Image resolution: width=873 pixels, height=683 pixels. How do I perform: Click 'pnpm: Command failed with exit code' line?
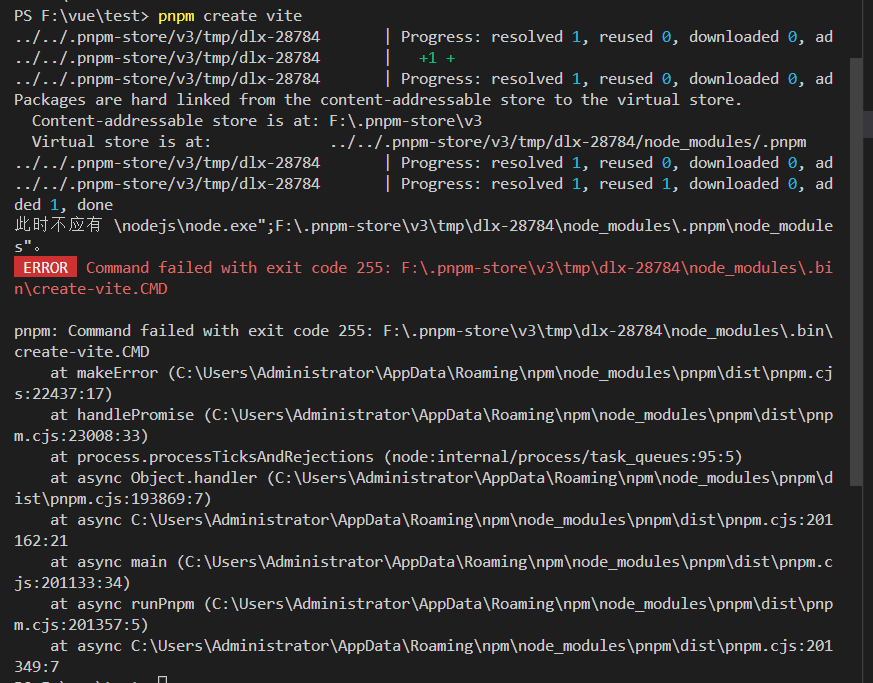[x=424, y=331]
